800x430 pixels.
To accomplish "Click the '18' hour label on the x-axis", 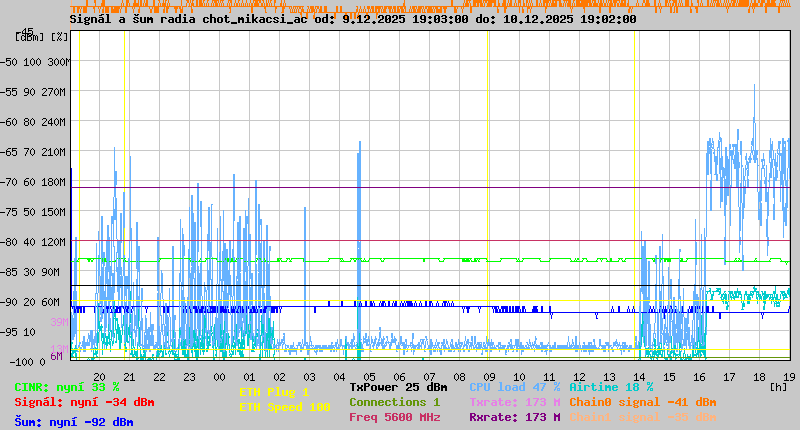I will pyautogui.click(x=759, y=377).
